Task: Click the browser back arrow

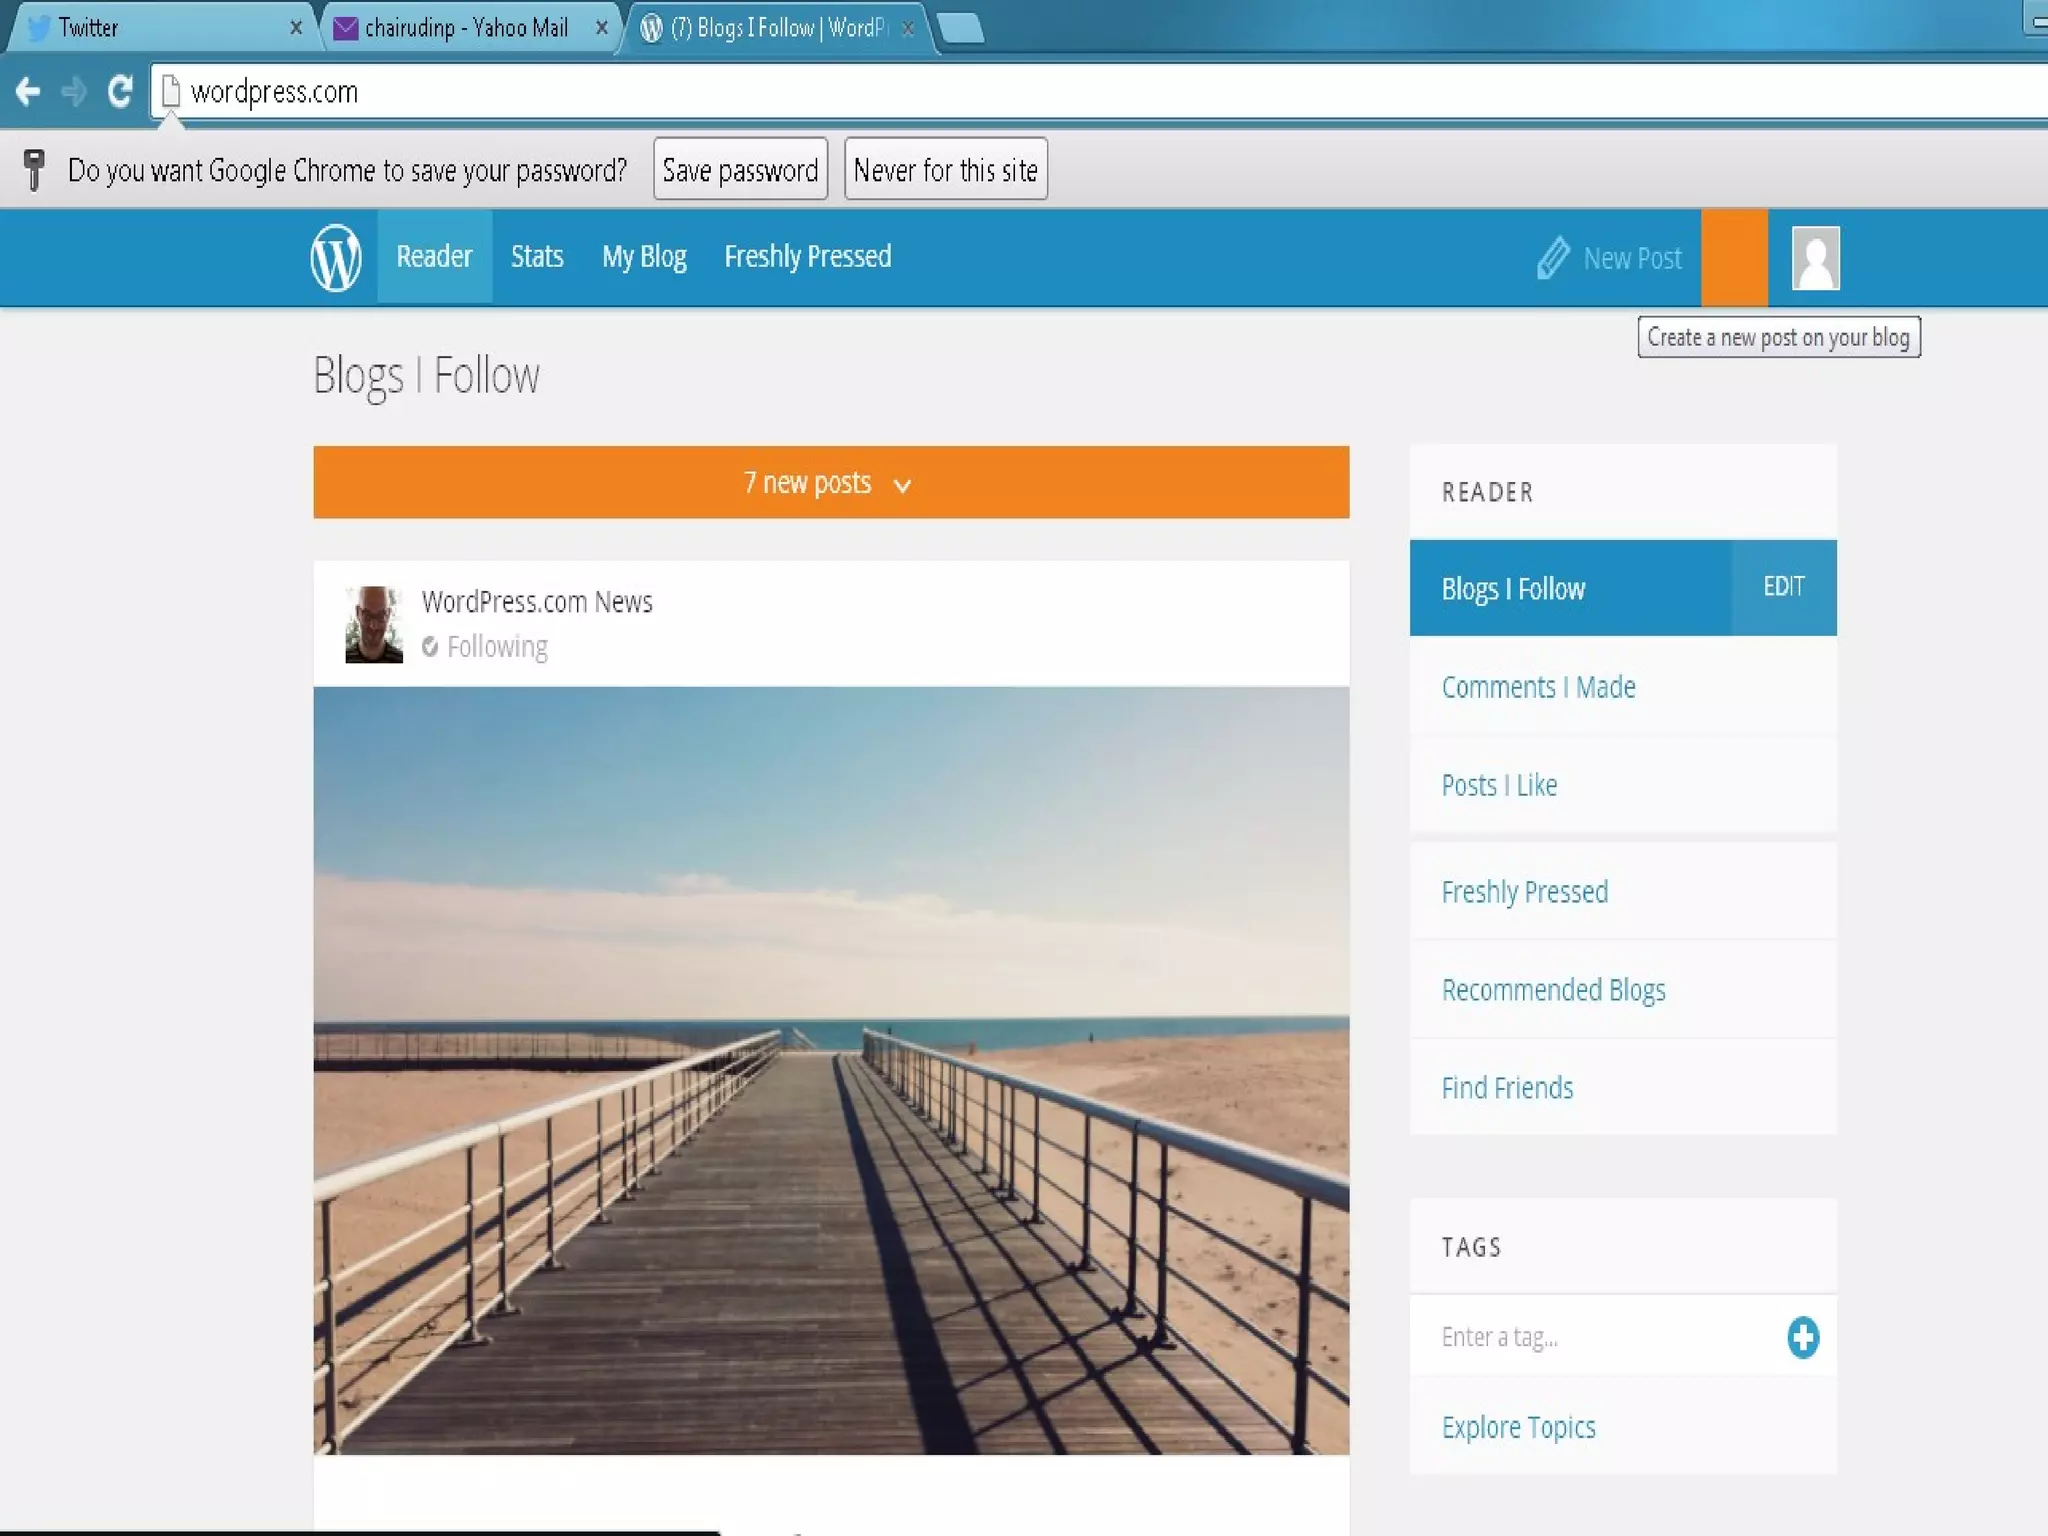Action: 28,92
